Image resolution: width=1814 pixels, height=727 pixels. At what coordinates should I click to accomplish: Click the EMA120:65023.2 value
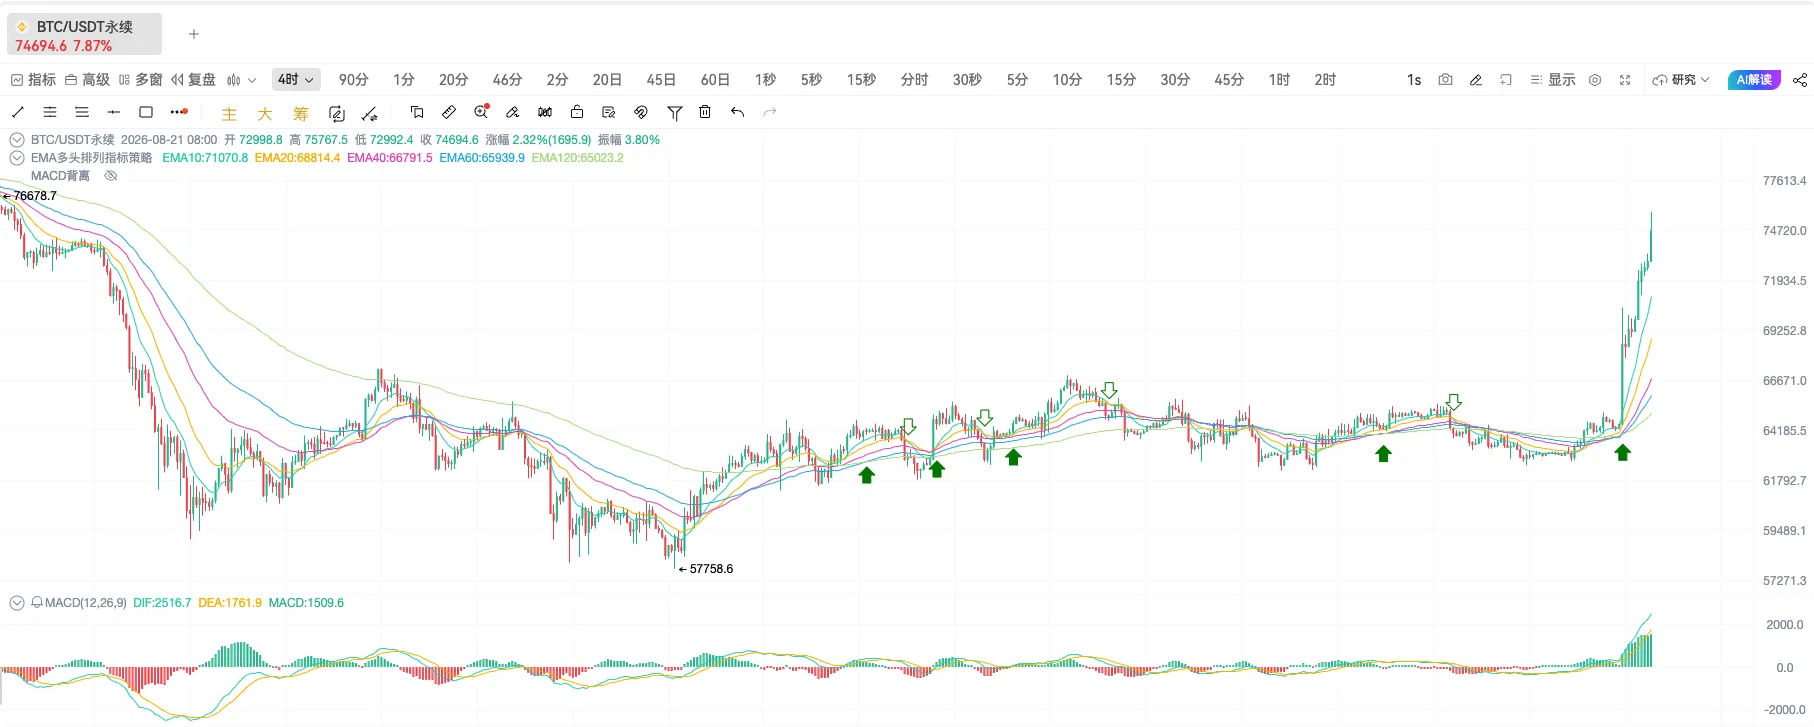[577, 158]
